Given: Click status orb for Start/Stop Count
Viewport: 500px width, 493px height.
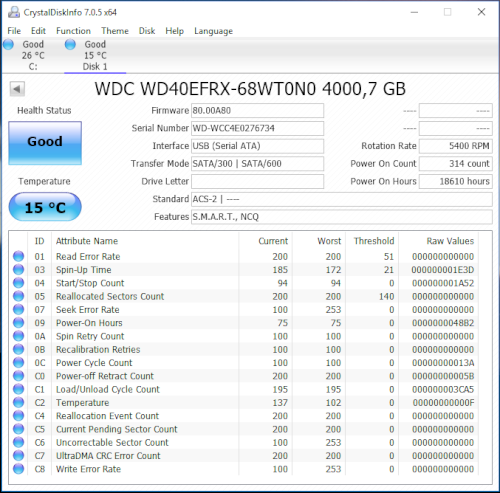Looking at the screenshot, I should coord(19,283).
